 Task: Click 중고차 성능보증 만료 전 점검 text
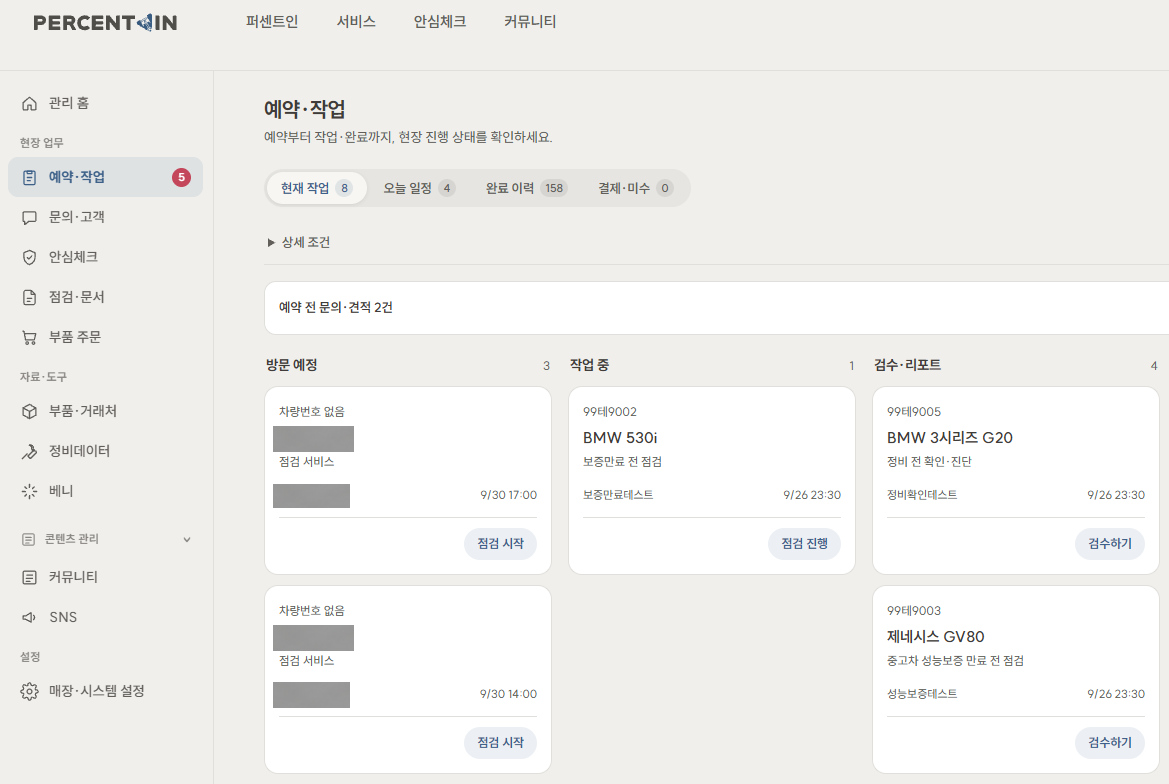[x=955, y=661]
